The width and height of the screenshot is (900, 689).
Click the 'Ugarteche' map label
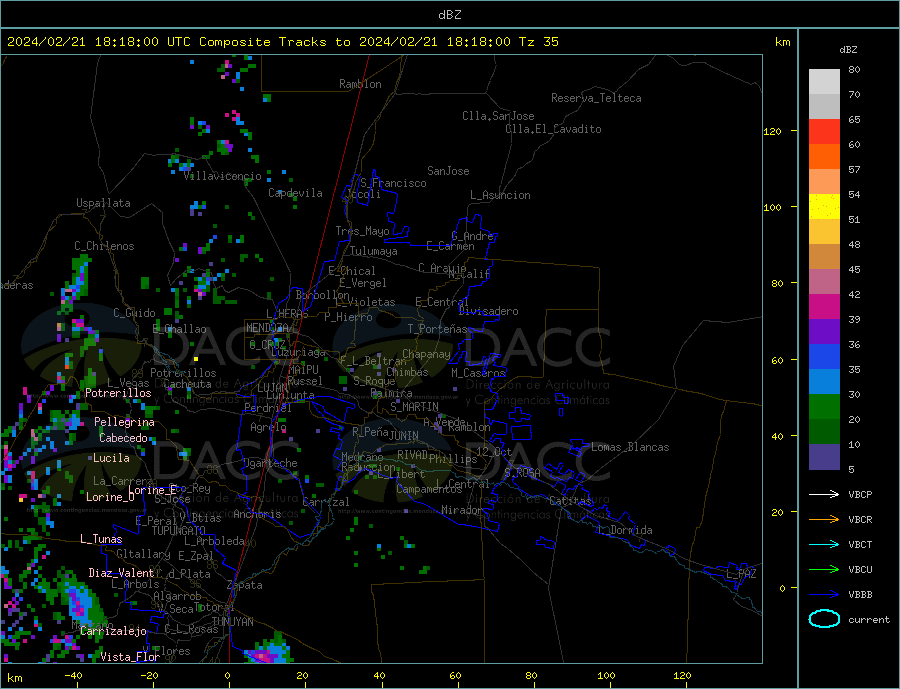point(270,463)
